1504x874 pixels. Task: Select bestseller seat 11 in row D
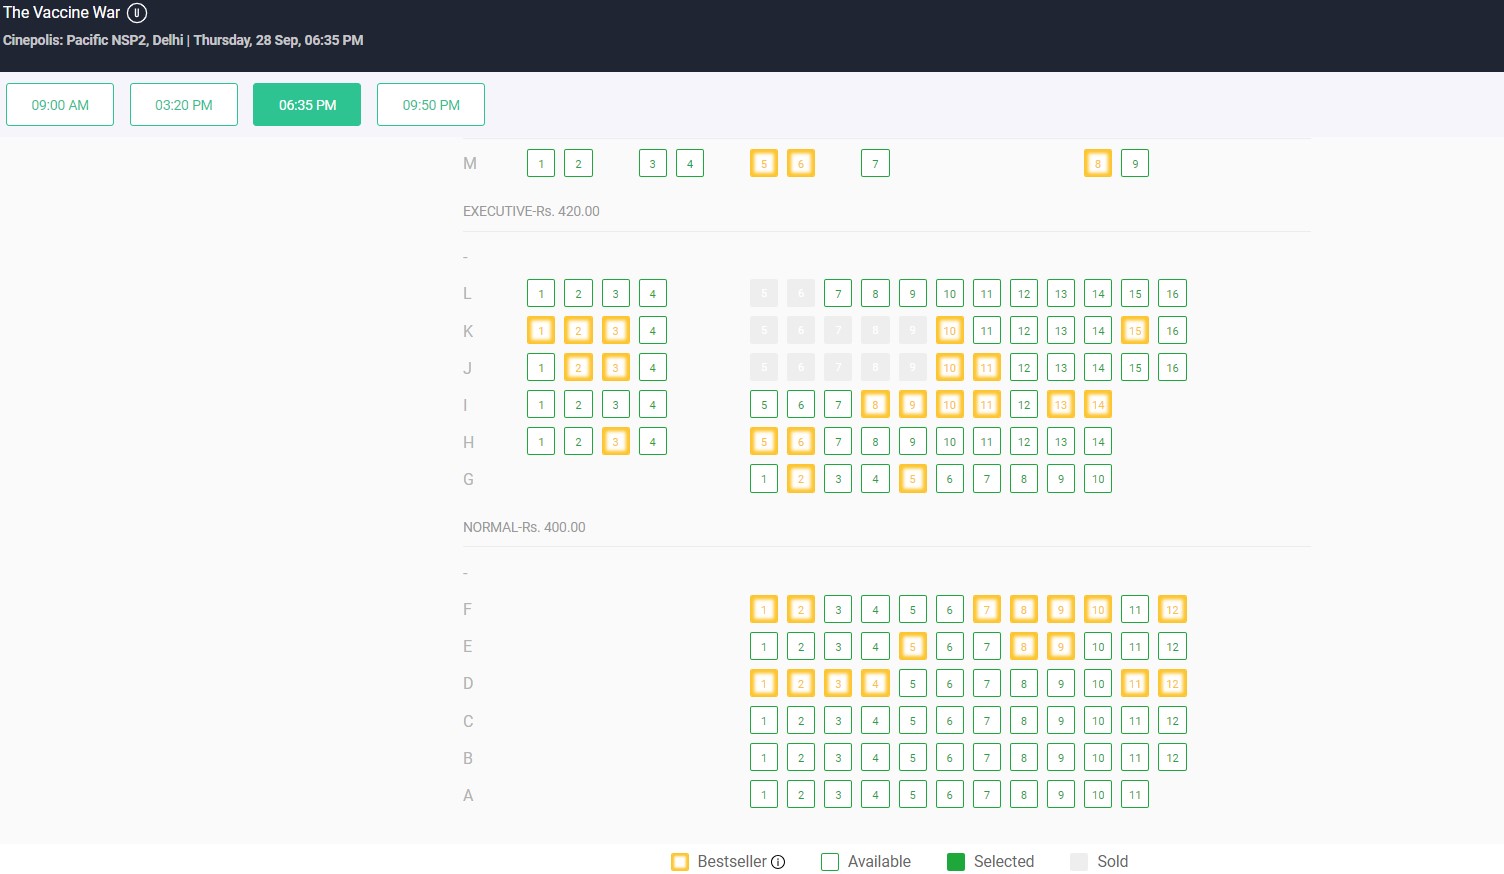(x=1135, y=684)
